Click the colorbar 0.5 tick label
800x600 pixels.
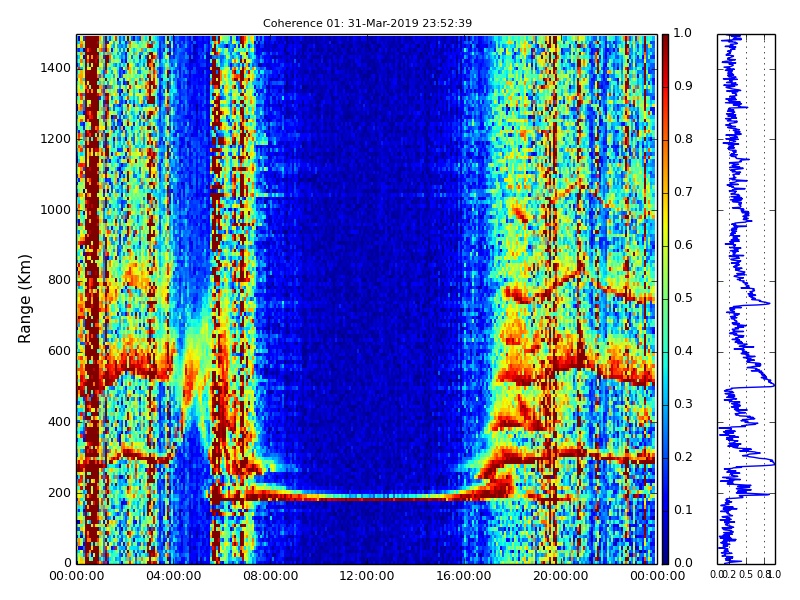(x=683, y=298)
